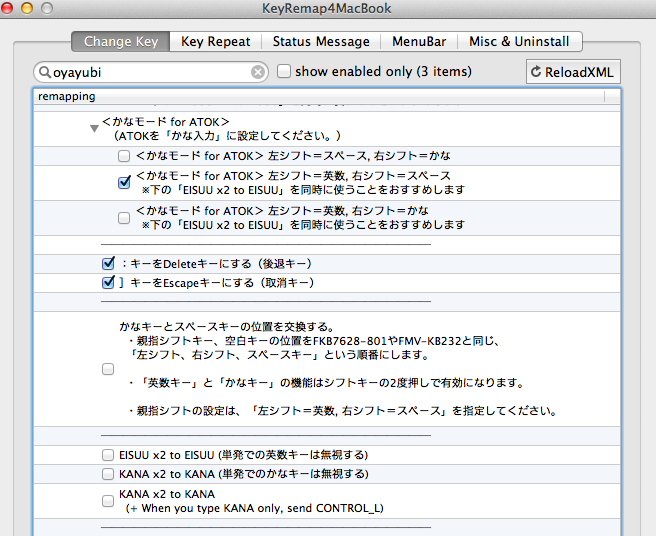
Task: Open the Status Message tab
Action: click(x=321, y=41)
